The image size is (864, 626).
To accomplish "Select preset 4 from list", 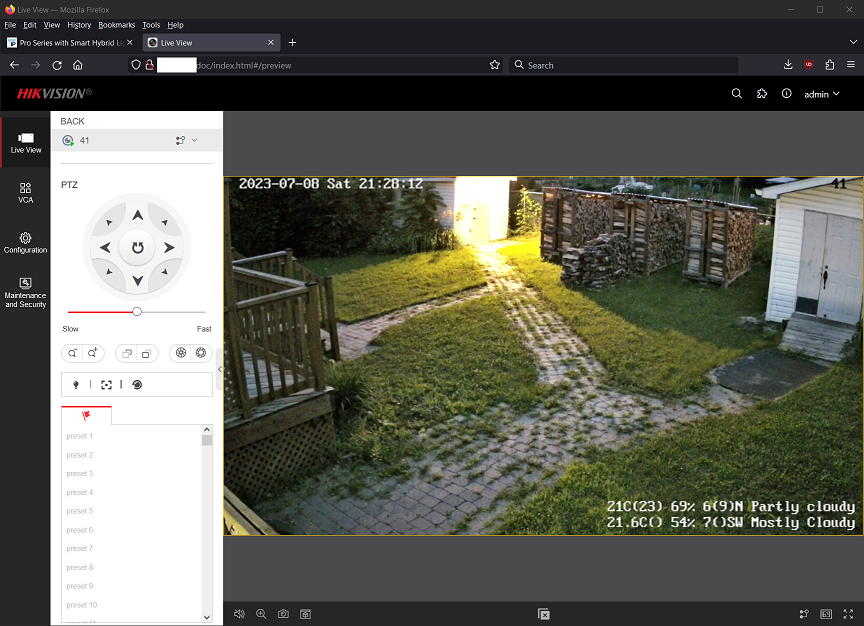I will click(x=80, y=492).
